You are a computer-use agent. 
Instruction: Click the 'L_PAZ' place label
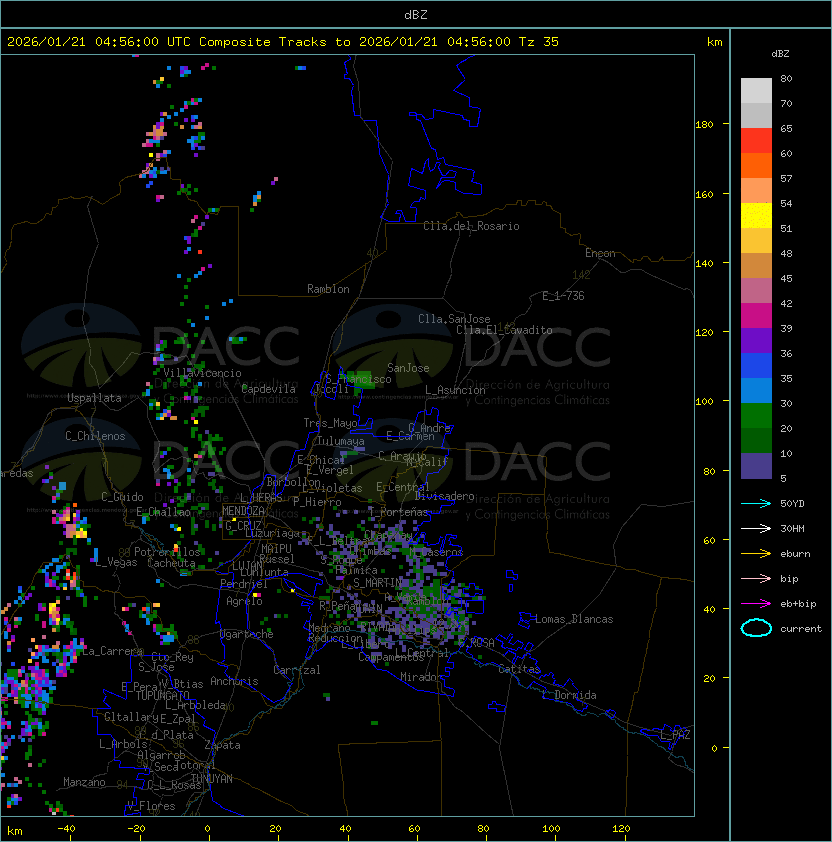click(x=675, y=735)
